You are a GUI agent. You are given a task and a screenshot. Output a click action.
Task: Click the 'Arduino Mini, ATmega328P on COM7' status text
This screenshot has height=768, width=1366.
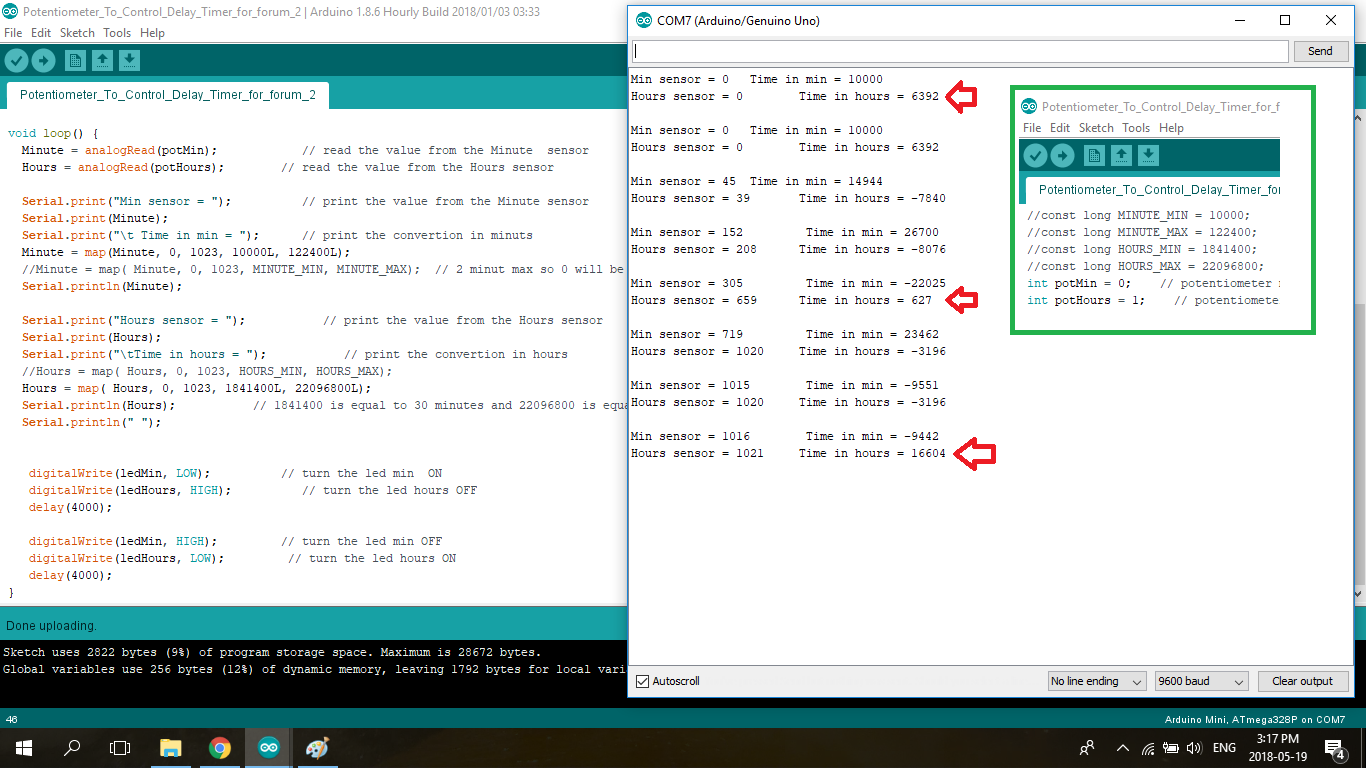(x=1255, y=719)
